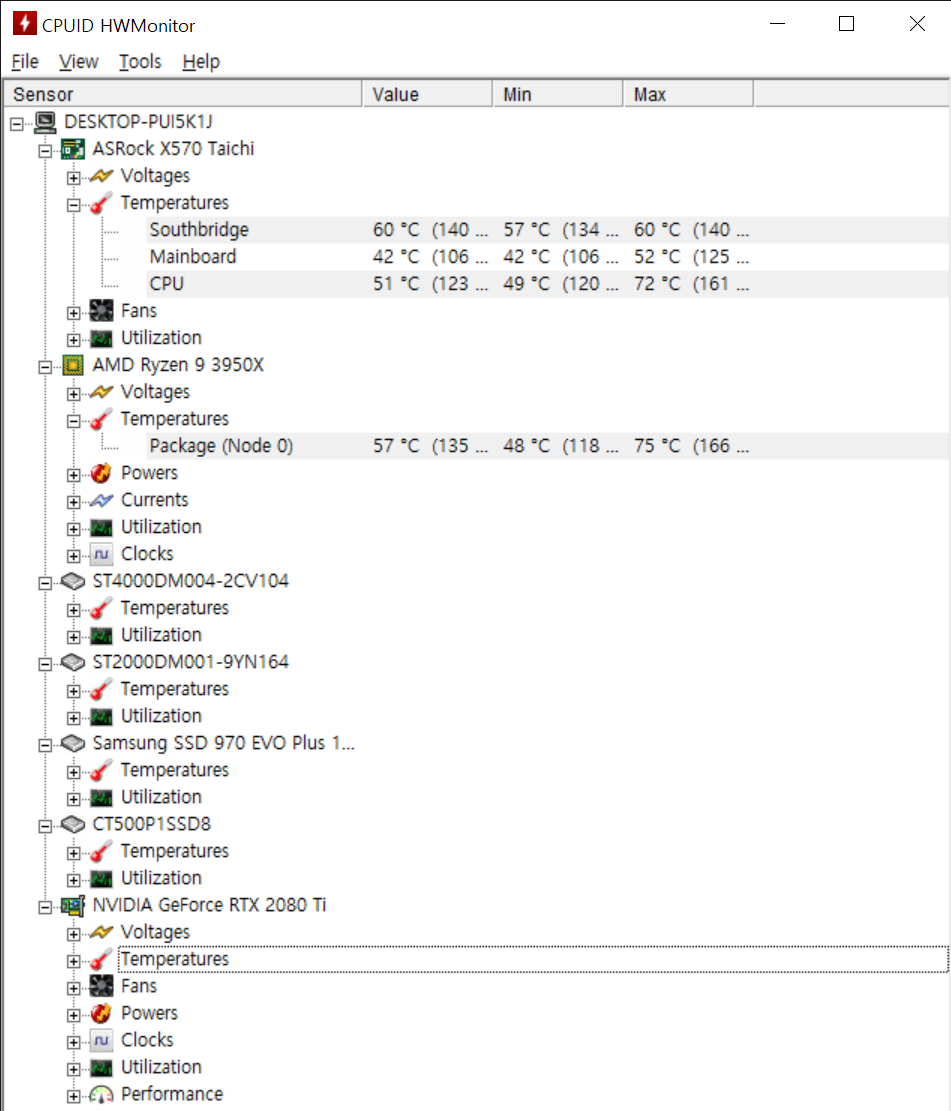Click the ASRock Temperatures thermometer icon
The image size is (951, 1111).
101,203
